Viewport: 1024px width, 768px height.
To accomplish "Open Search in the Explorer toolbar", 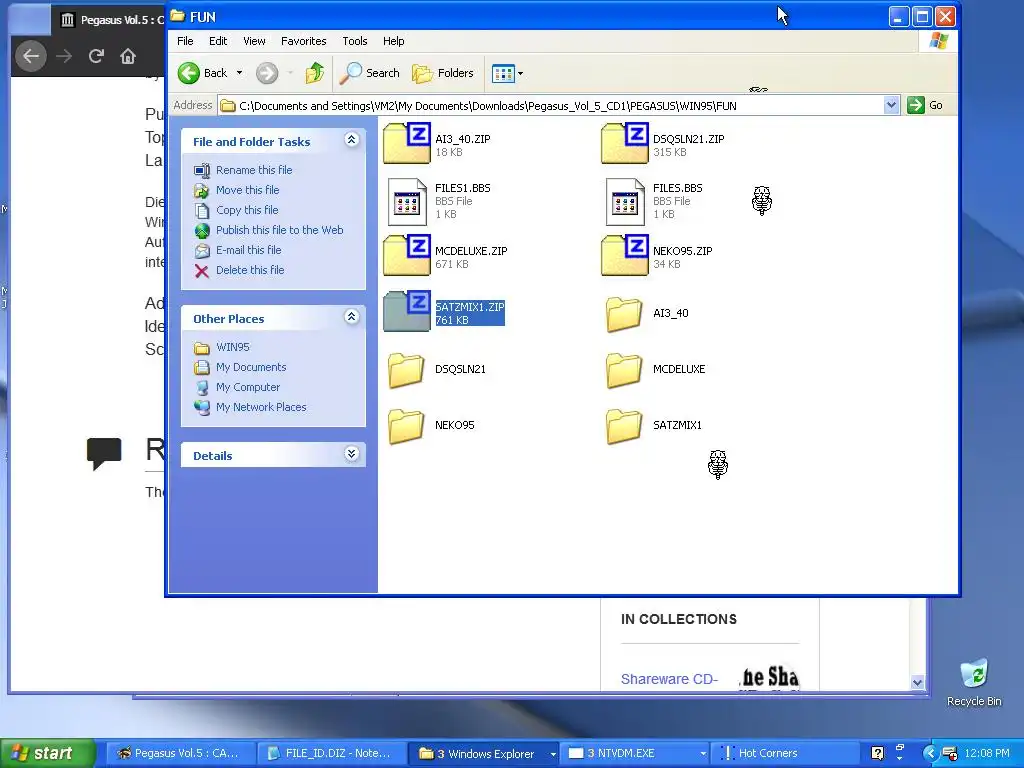I will tap(370, 73).
